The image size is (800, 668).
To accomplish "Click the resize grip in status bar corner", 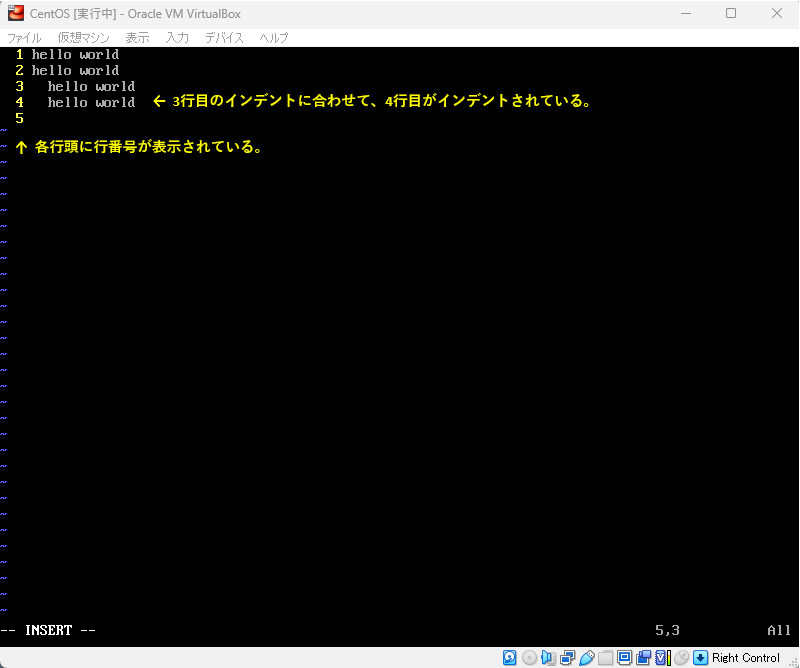I will pyautogui.click(x=793, y=662).
